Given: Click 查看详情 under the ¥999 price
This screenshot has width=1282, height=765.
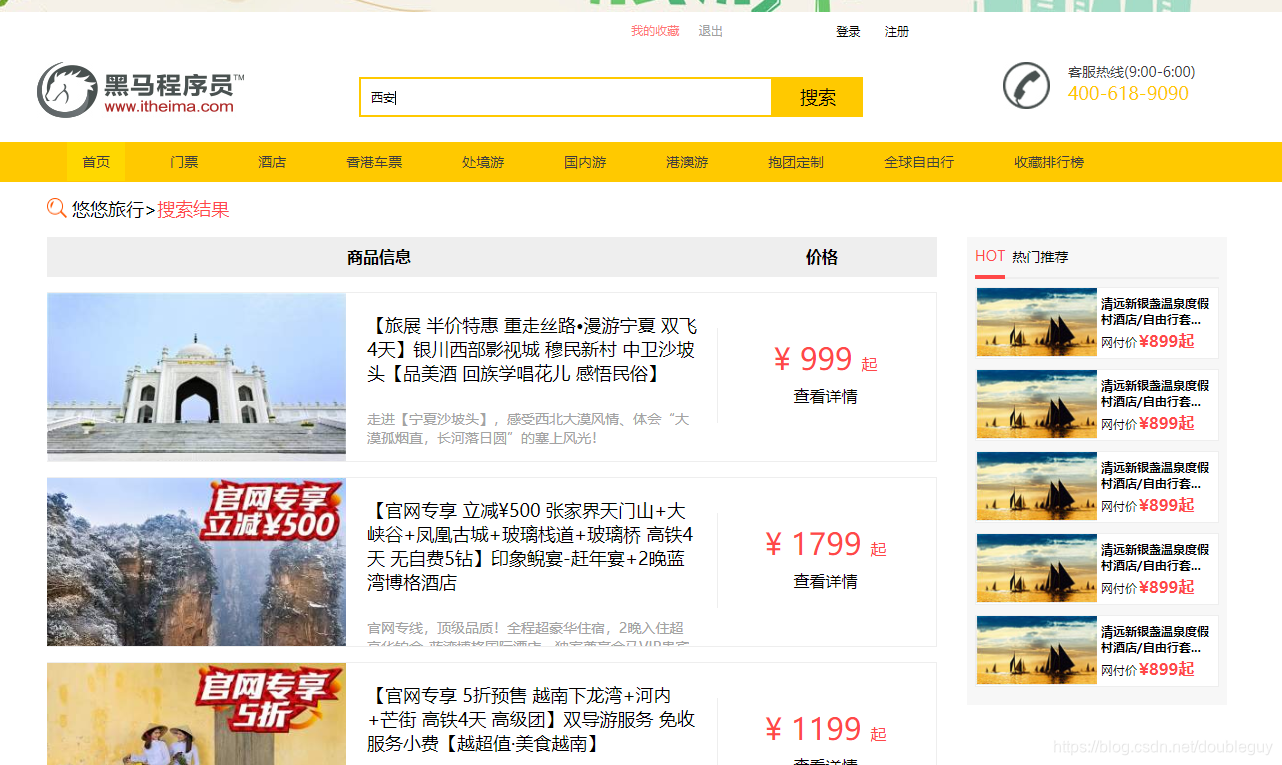Looking at the screenshot, I should tap(825, 397).
